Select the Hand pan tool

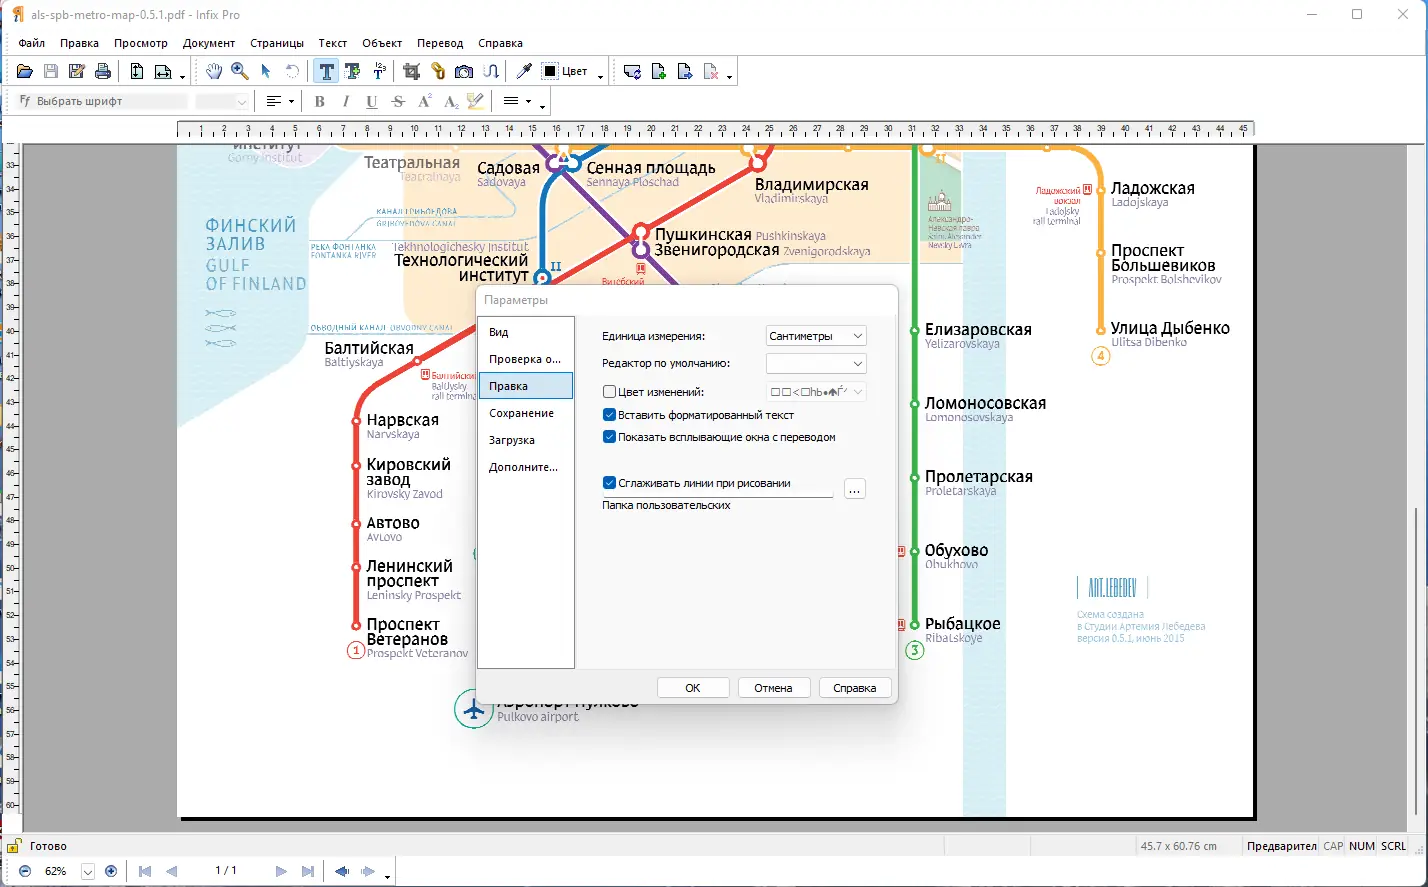(x=214, y=71)
